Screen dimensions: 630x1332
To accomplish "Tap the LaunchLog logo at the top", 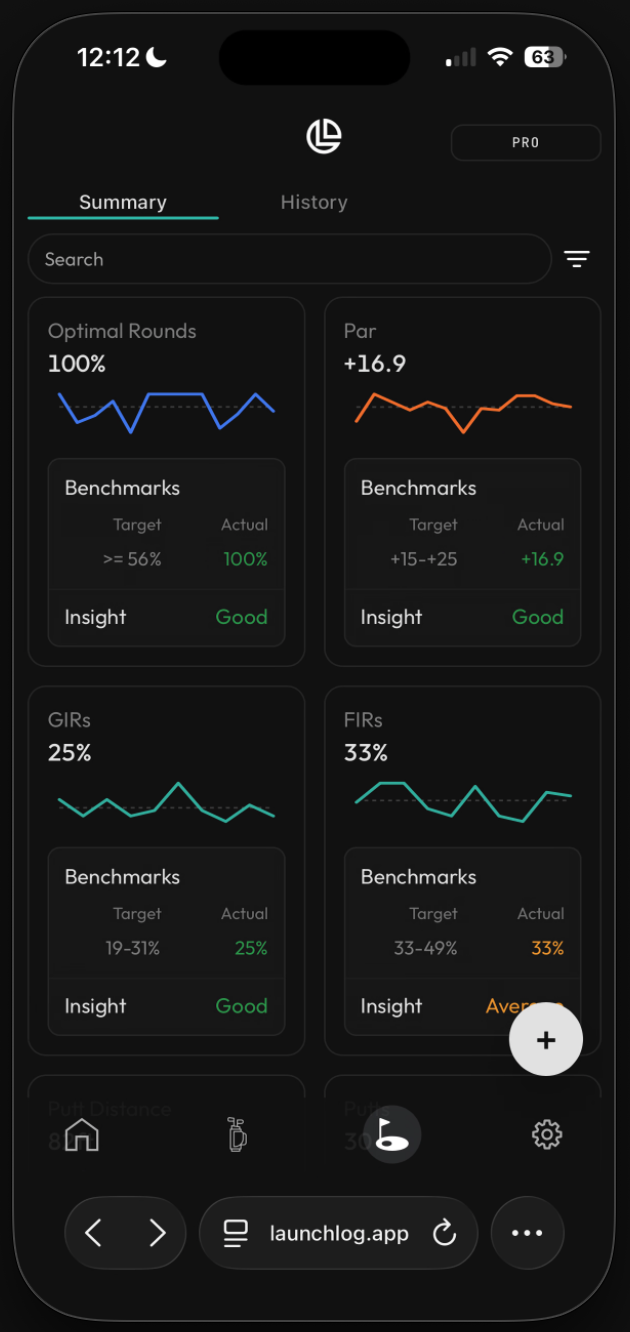I will click(324, 136).
